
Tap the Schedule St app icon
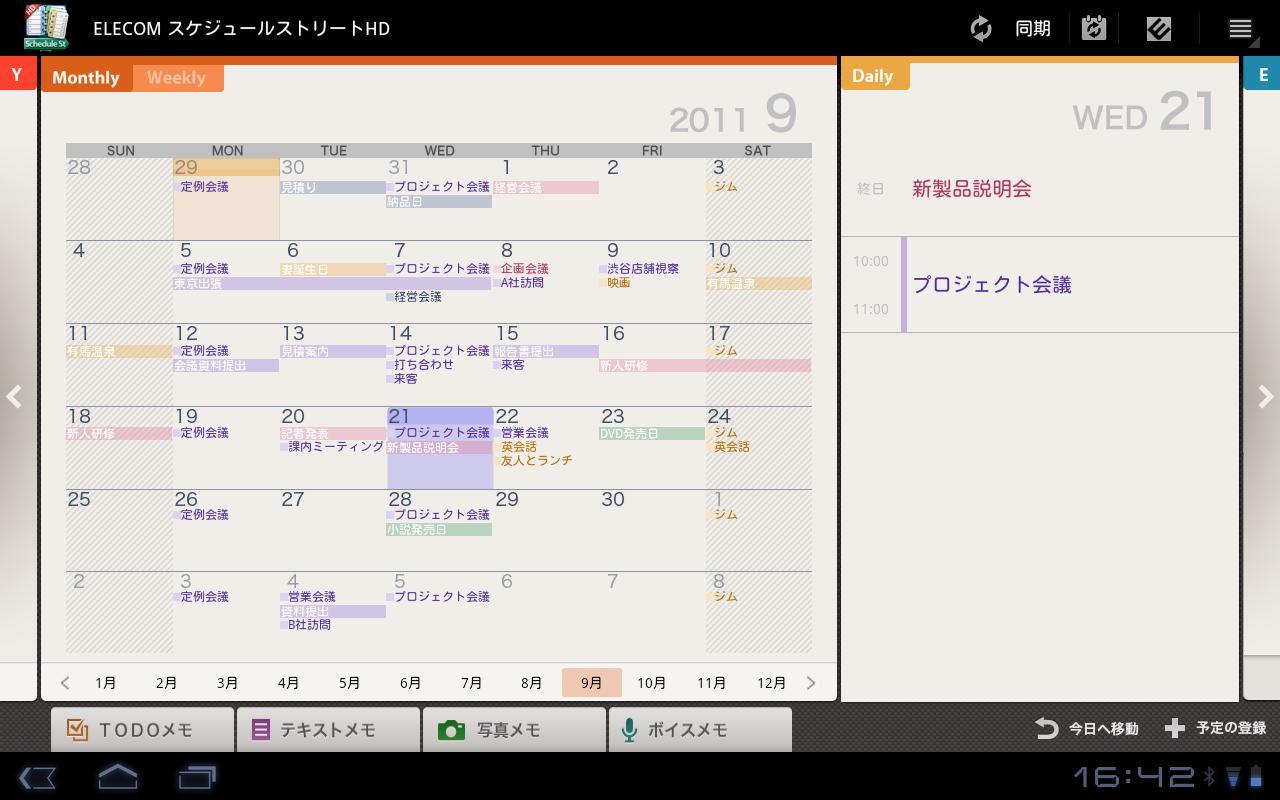[44, 27]
